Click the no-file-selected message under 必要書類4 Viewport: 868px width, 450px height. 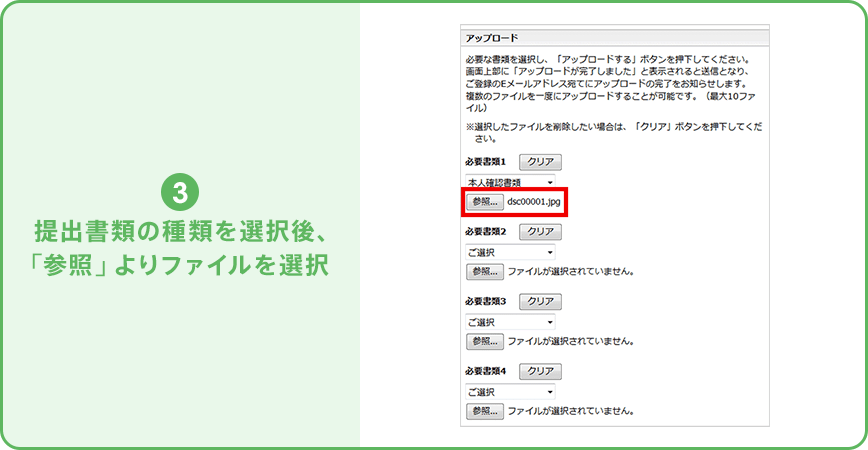[x=570, y=411]
